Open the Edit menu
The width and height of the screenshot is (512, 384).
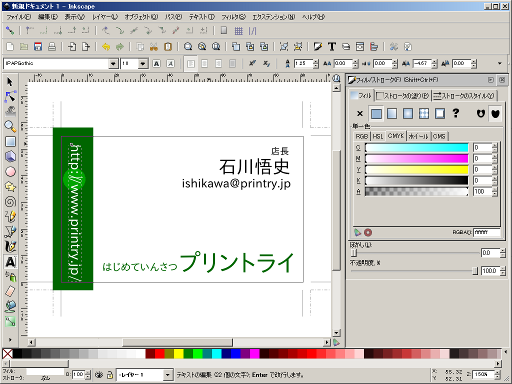click(48, 17)
